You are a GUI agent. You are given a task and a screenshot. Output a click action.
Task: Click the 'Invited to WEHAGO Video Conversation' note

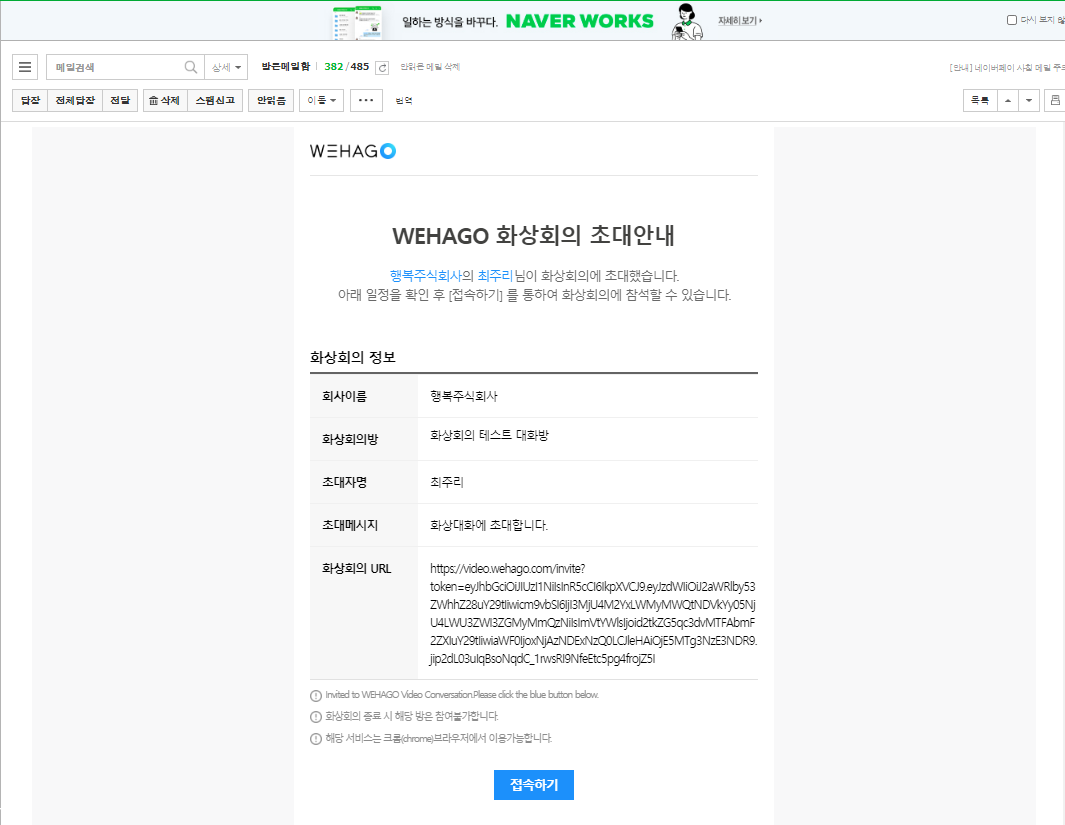point(462,695)
